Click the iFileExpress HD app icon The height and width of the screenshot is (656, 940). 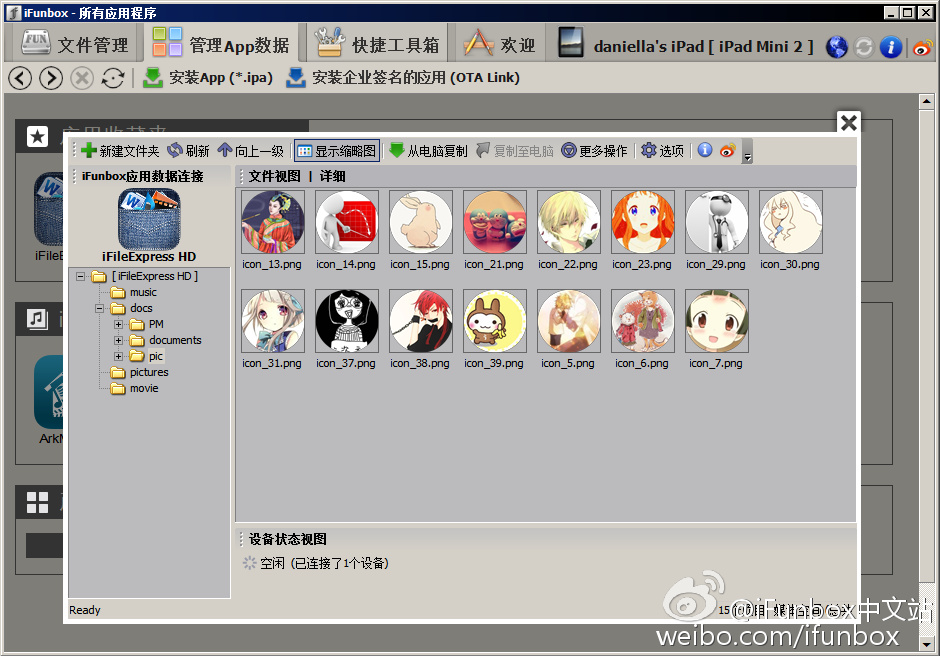149,219
